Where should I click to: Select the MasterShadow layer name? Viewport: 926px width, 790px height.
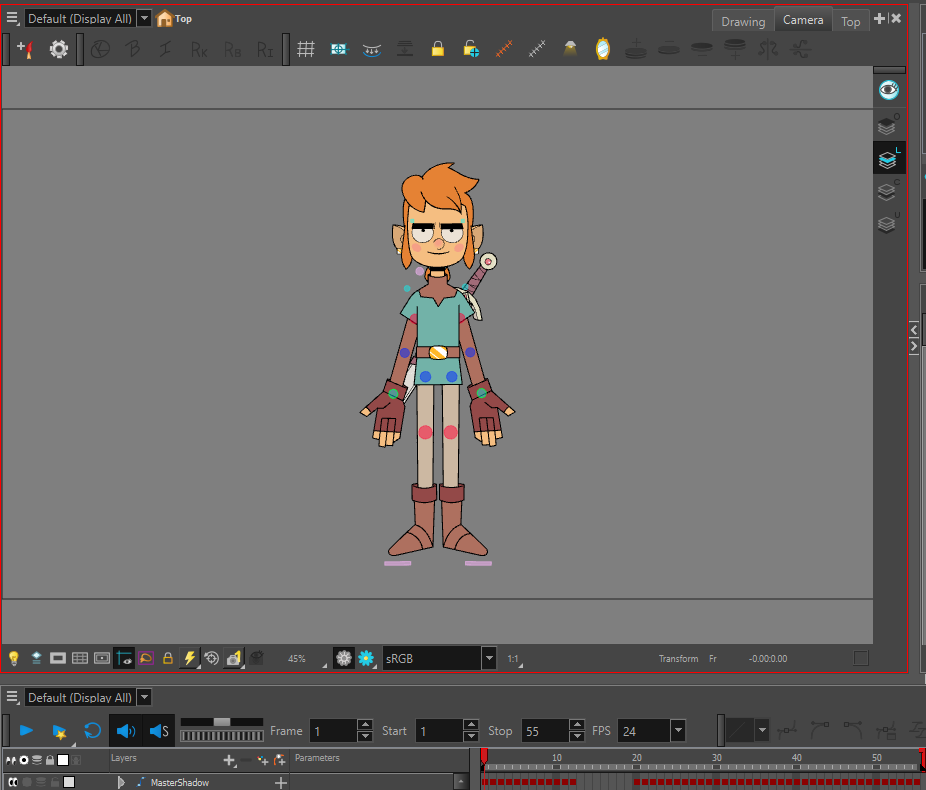point(180,782)
